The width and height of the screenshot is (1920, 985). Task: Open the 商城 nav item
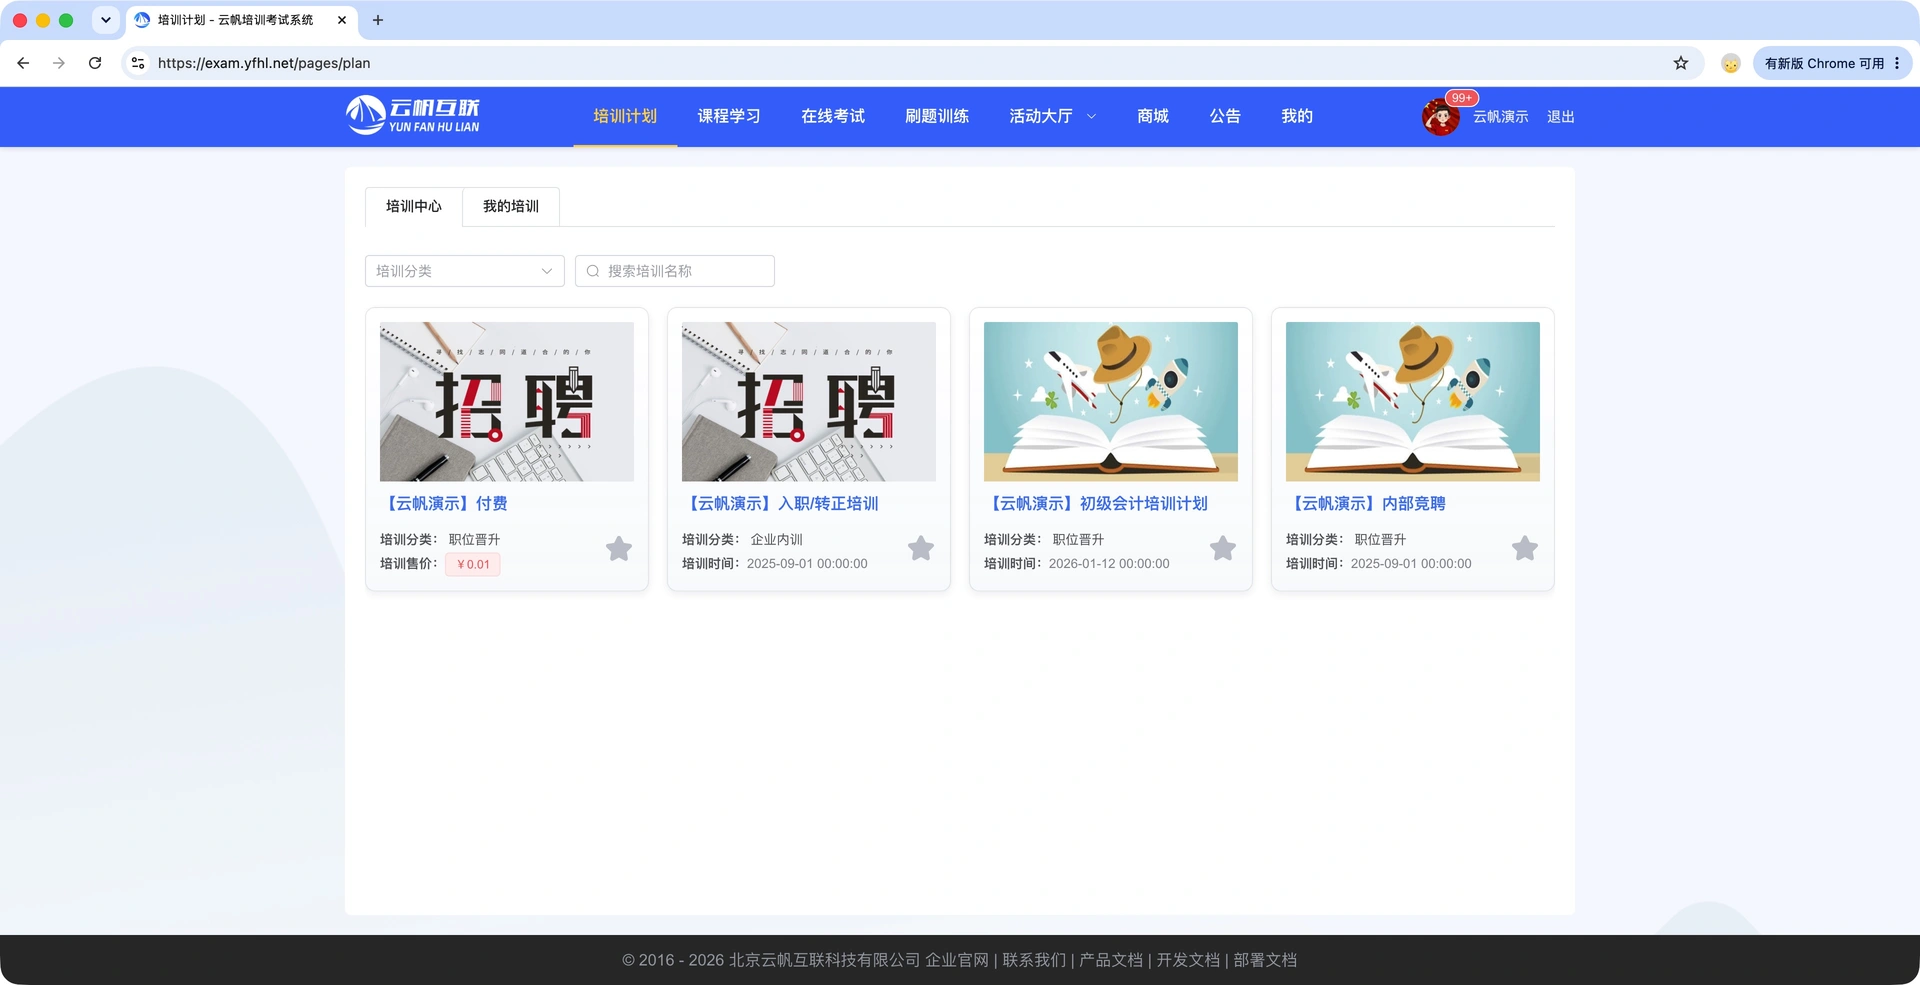(1153, 116)
